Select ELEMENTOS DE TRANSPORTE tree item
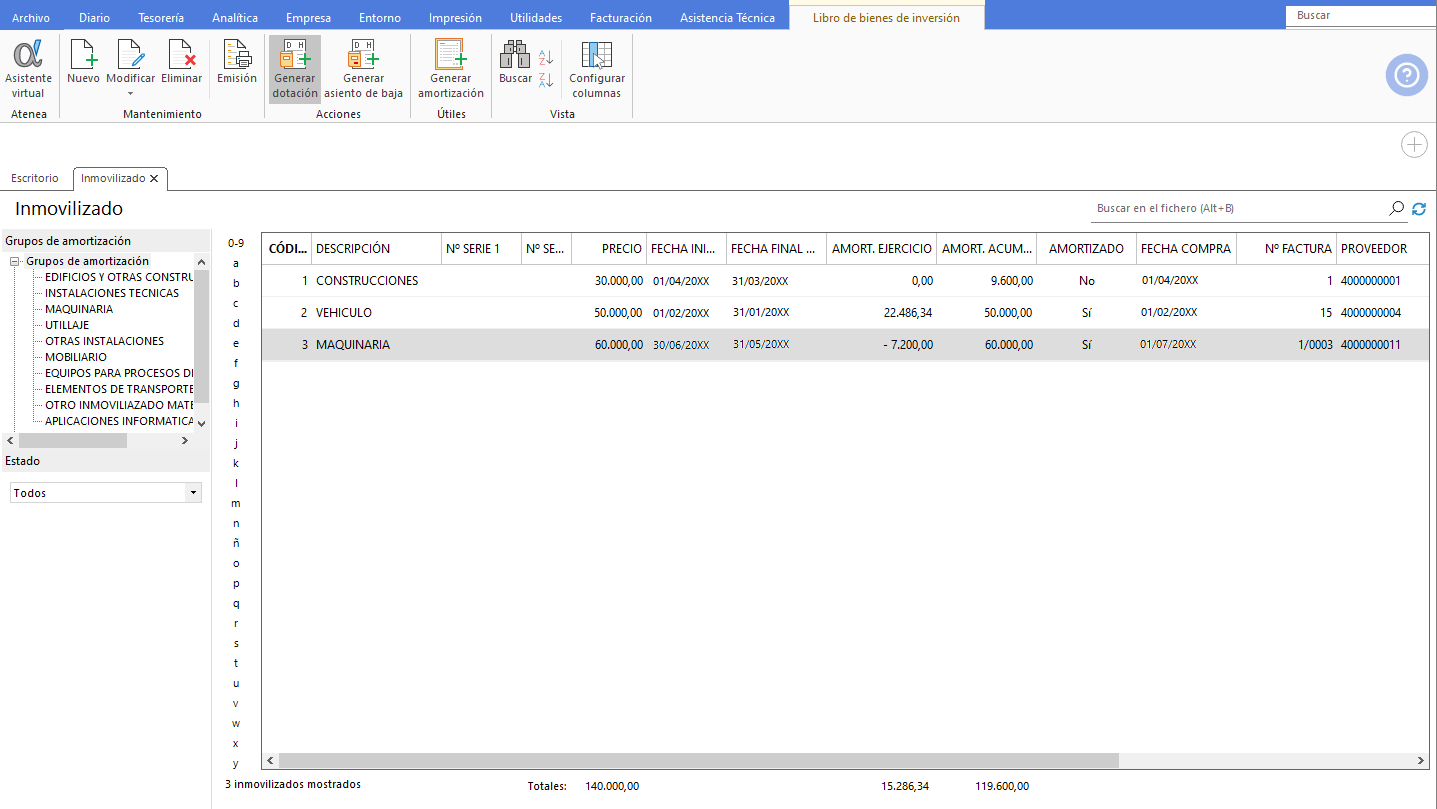1437x809 pixels. 119,389
